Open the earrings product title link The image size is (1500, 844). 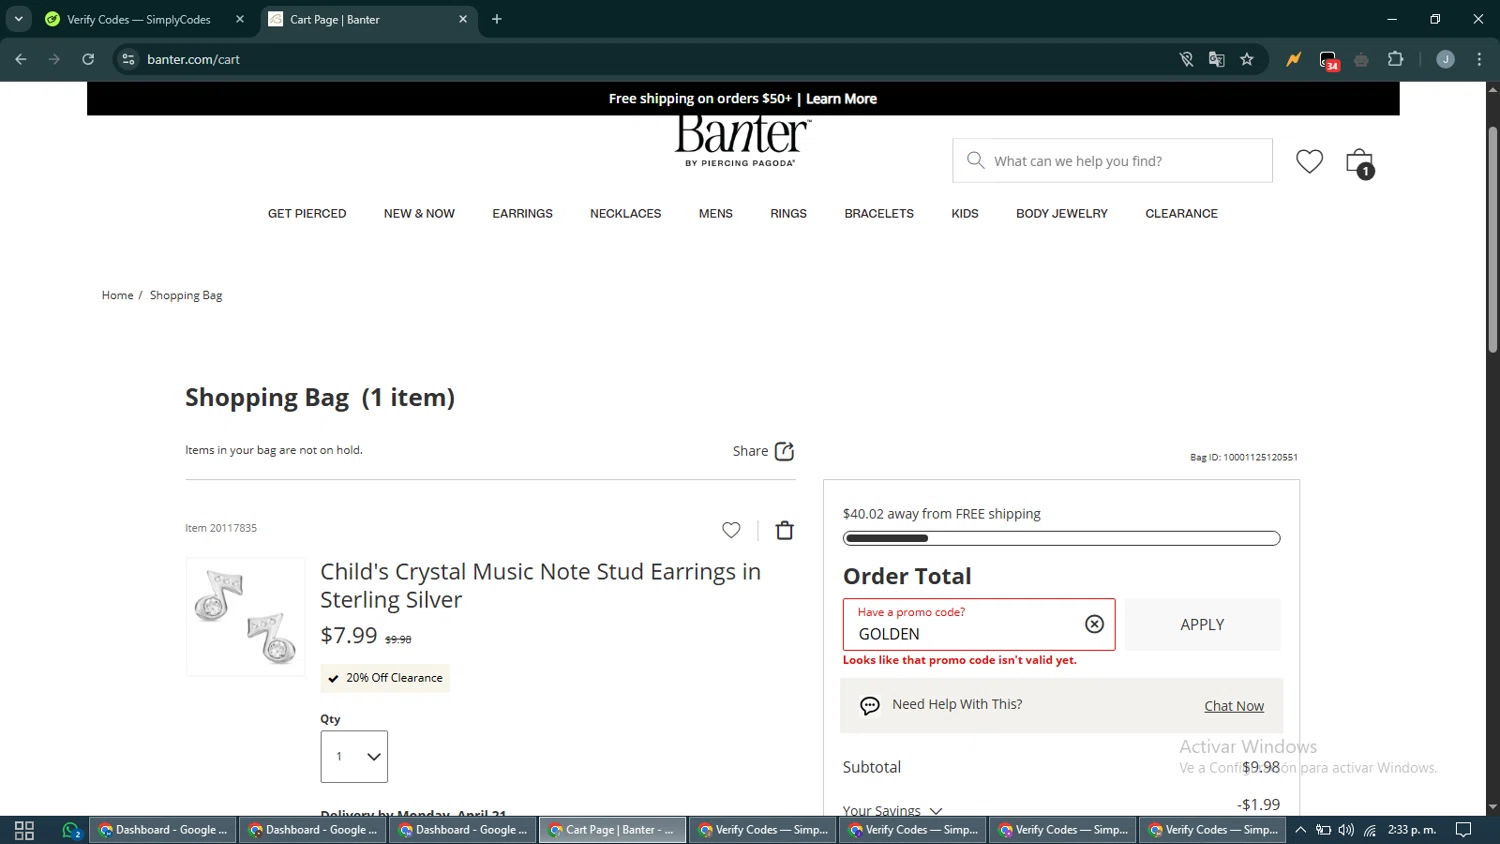[540, 585]
